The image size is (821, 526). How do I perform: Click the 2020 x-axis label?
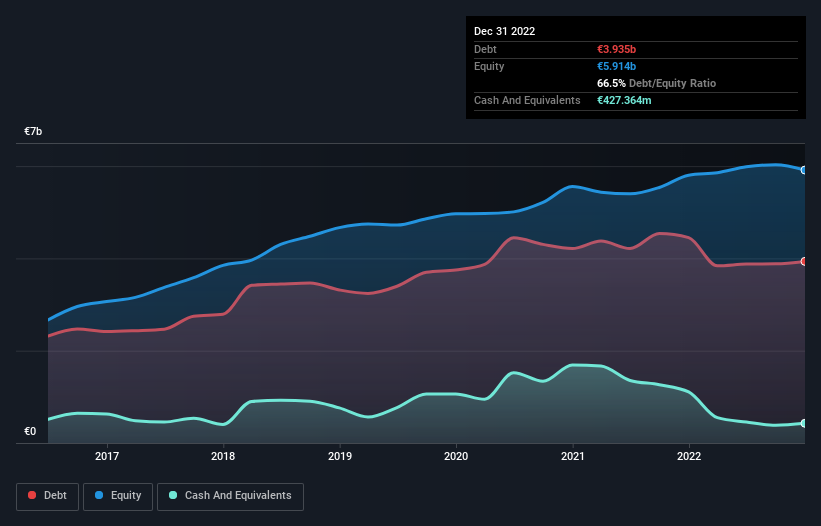click(456, 456)
